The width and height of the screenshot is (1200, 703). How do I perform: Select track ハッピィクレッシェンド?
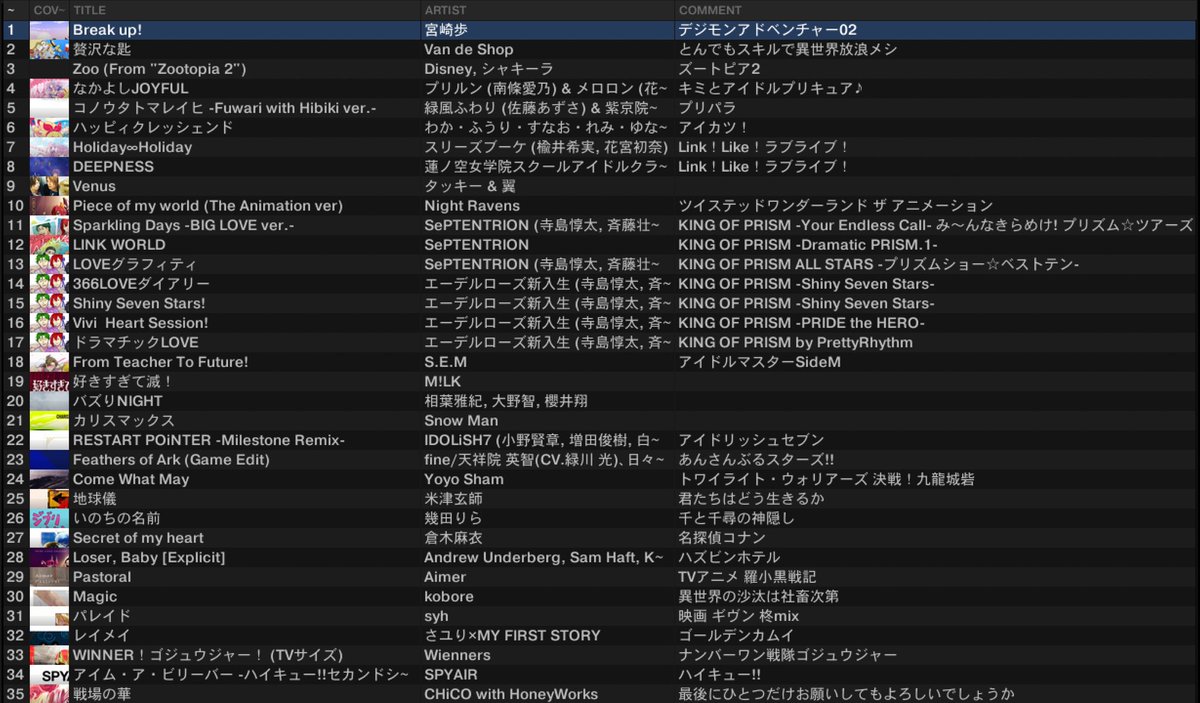coord(153,128)
